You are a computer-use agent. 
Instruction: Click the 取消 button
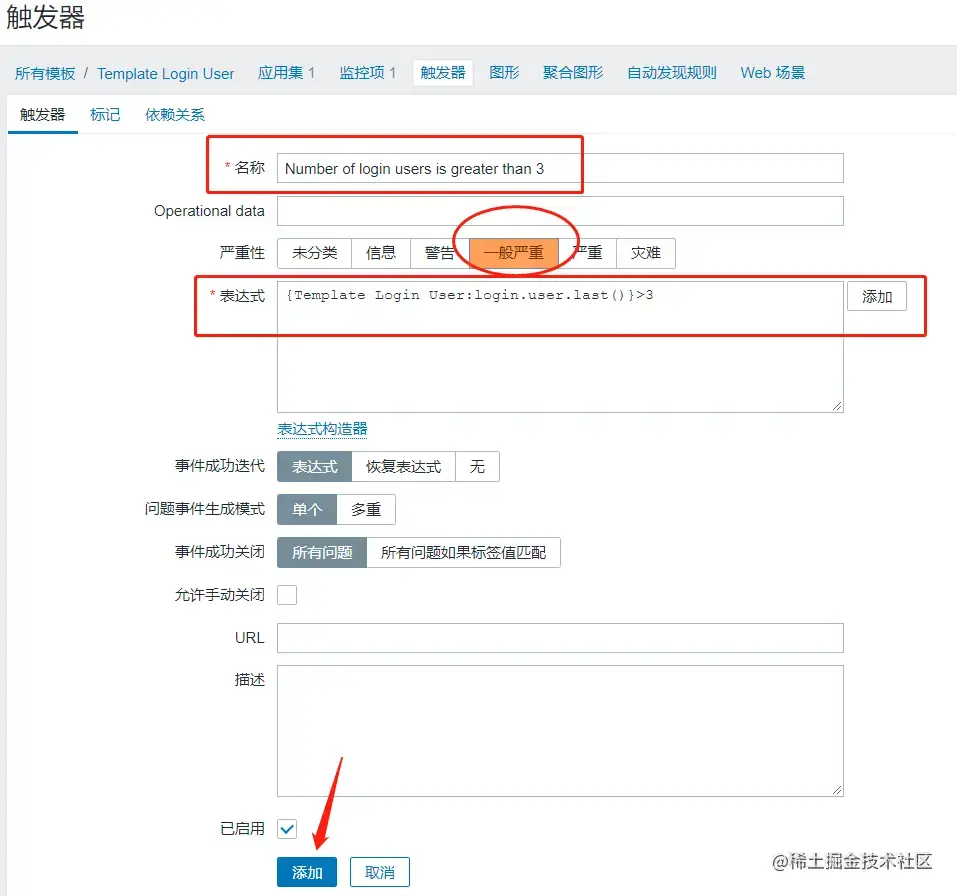tap(380, 872)
